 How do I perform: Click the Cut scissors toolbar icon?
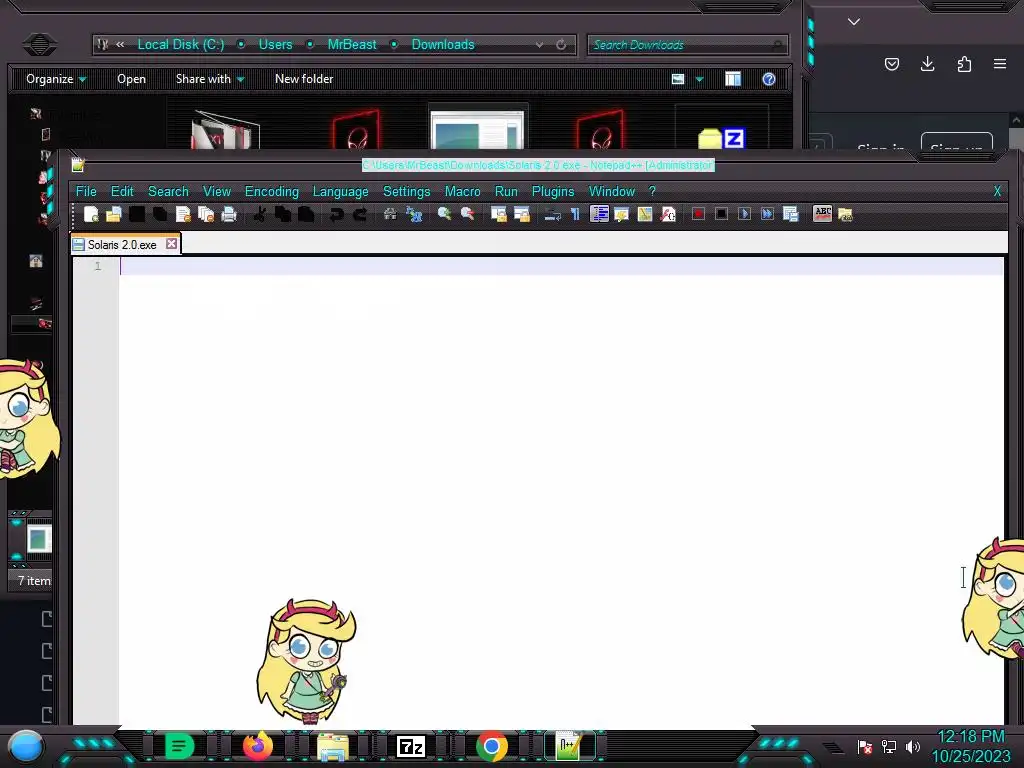pyautogui.click(x=259, y=214)
